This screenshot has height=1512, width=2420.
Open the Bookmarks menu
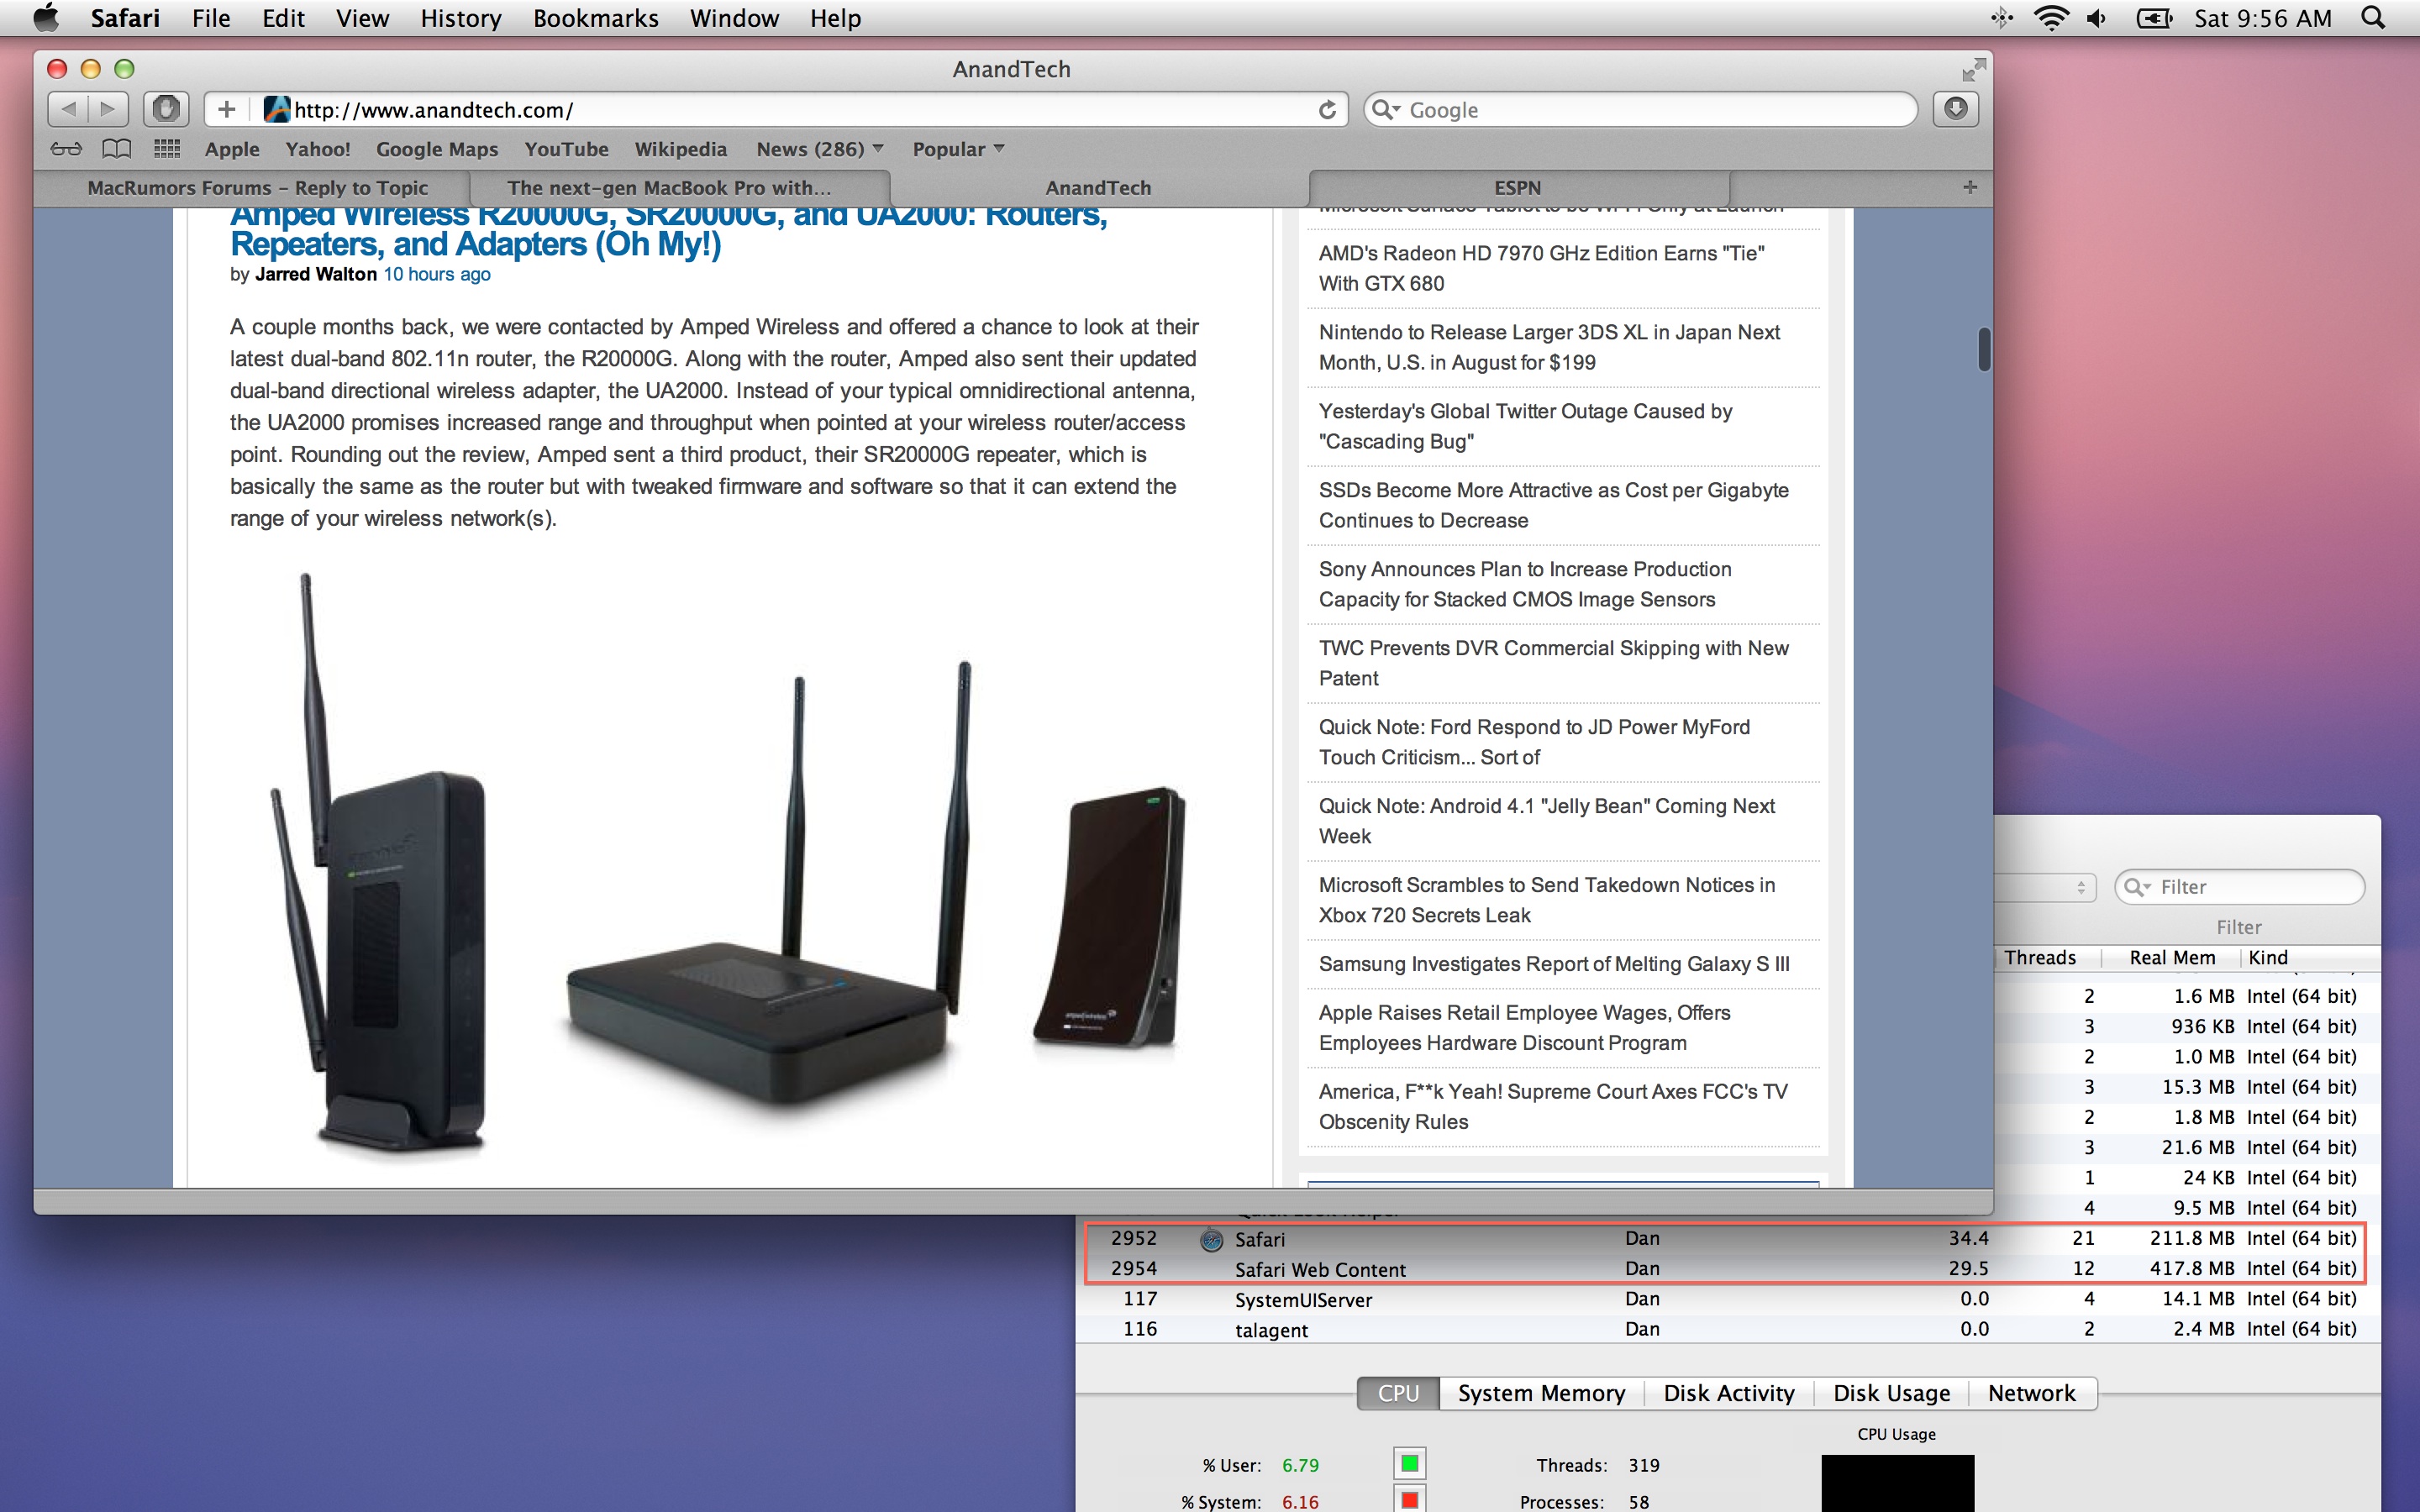pos(595,18)
